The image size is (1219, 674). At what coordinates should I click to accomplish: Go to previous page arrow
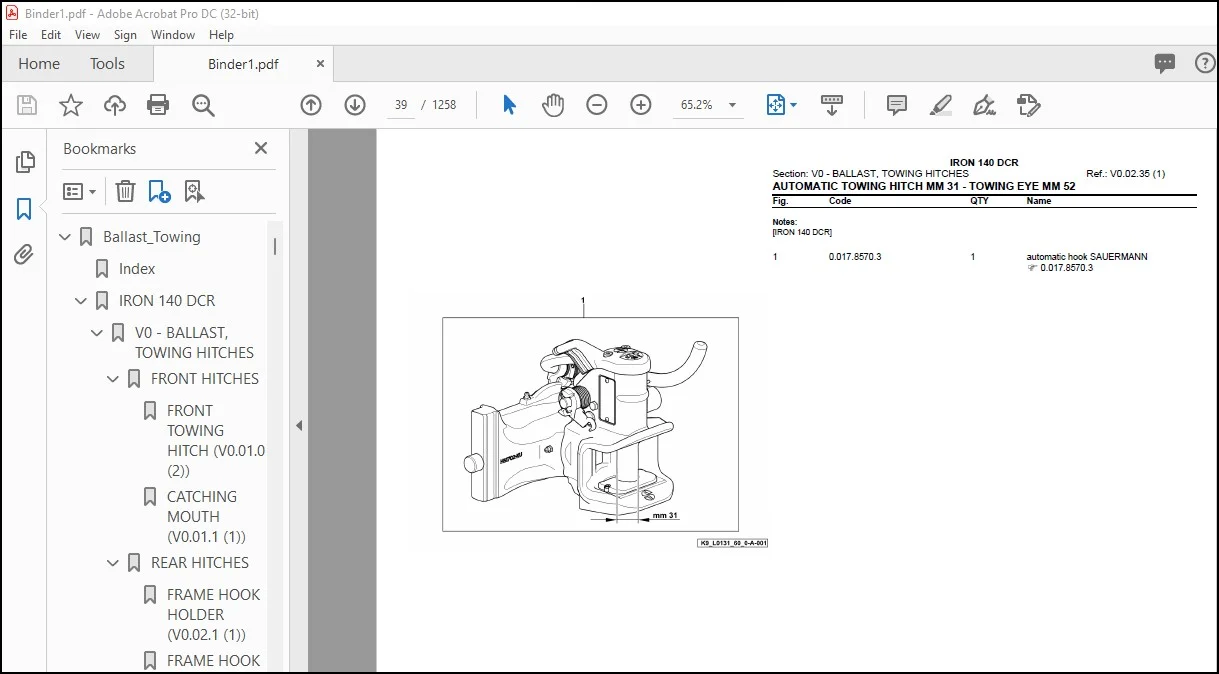(311, 105)
